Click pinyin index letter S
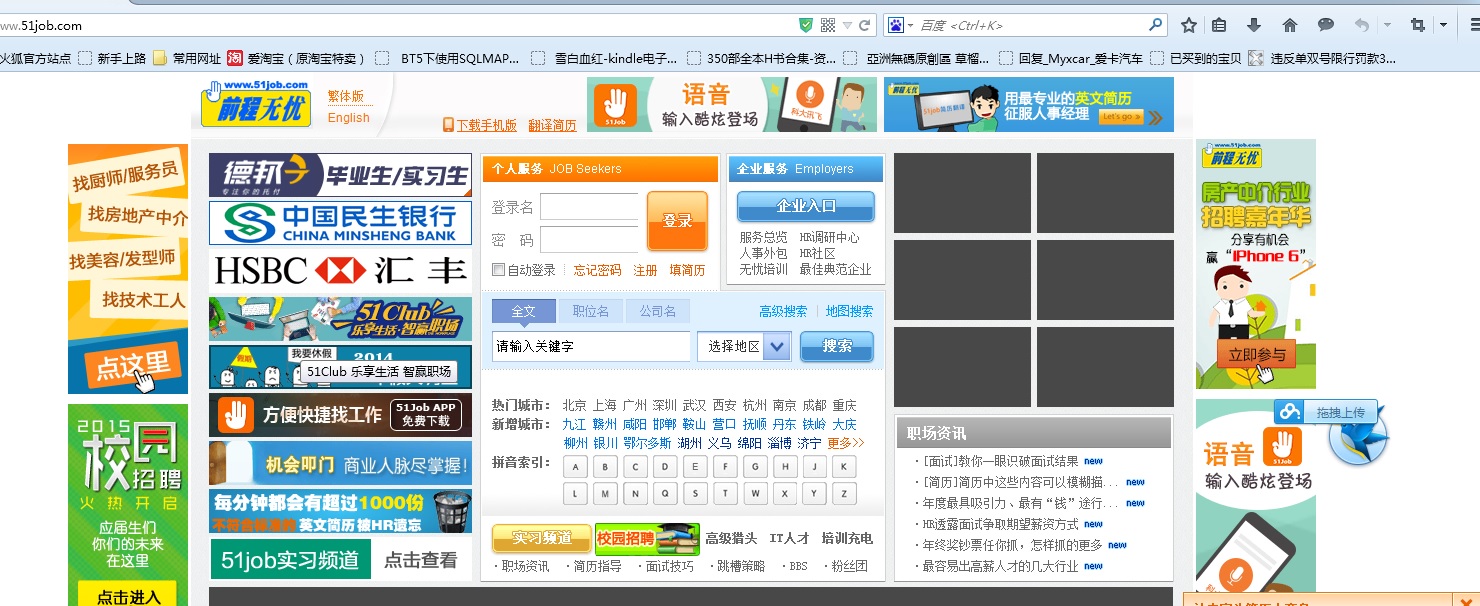Screen dimensions: 1480x606 (695, 493)
